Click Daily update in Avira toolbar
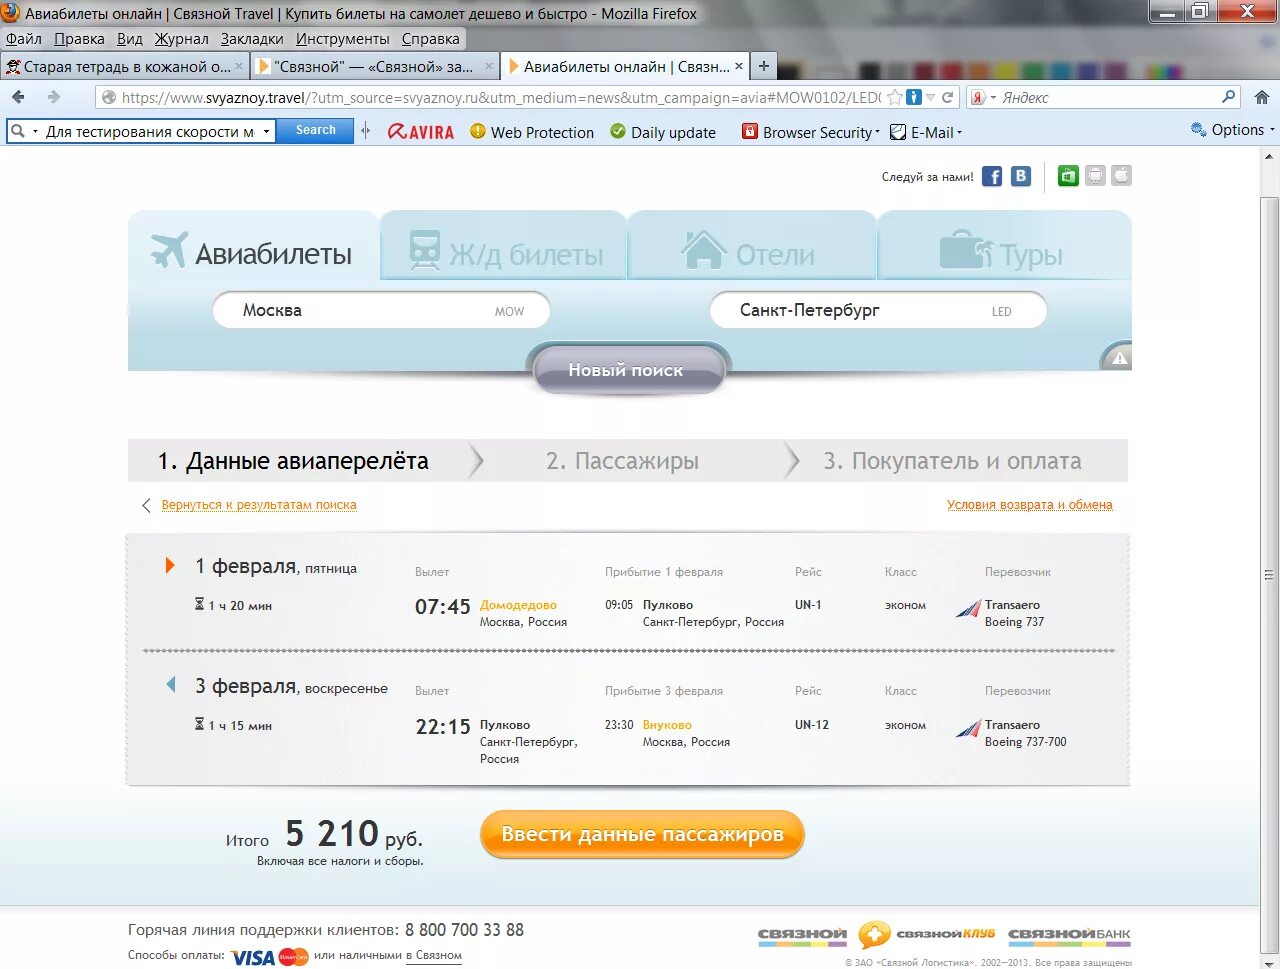The width and height of the screenshot is (1280, 969). 663,132
